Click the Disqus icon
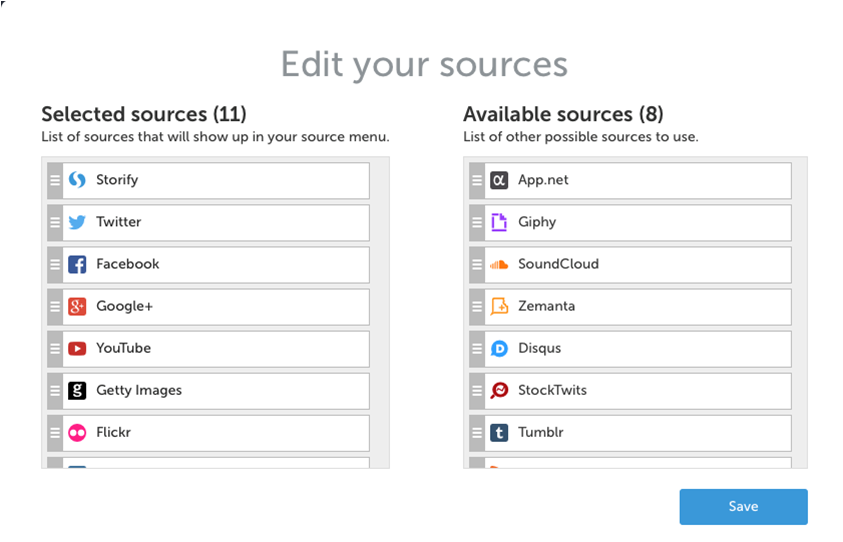The height and width of the screenshot is (542, 843). tap(499, 349)
